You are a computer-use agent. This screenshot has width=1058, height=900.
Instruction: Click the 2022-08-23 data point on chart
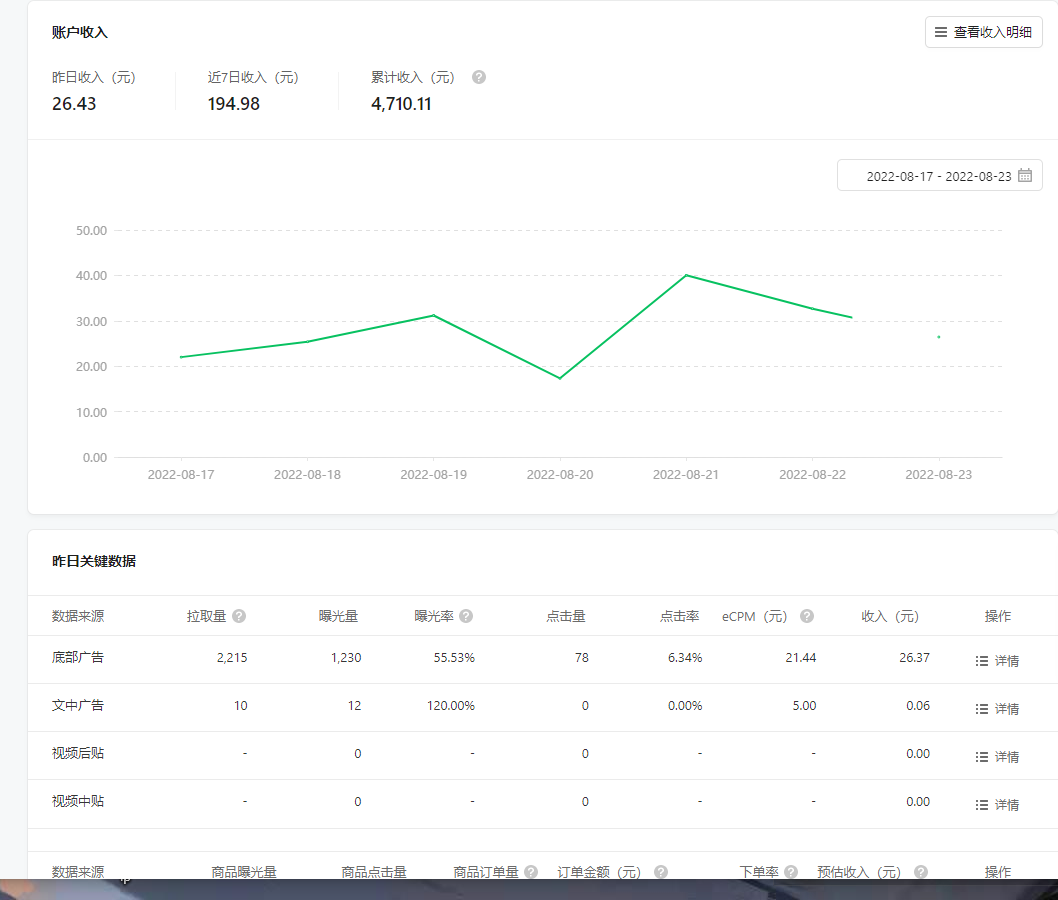coord(939,337)
